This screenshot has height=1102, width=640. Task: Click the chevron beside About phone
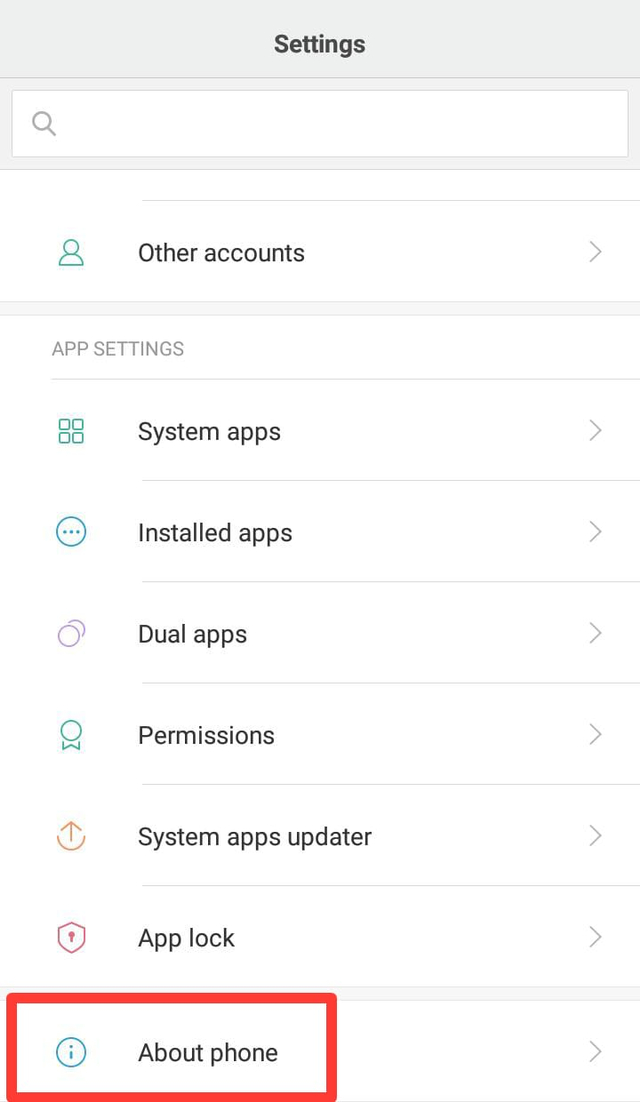pos(595,1051)
